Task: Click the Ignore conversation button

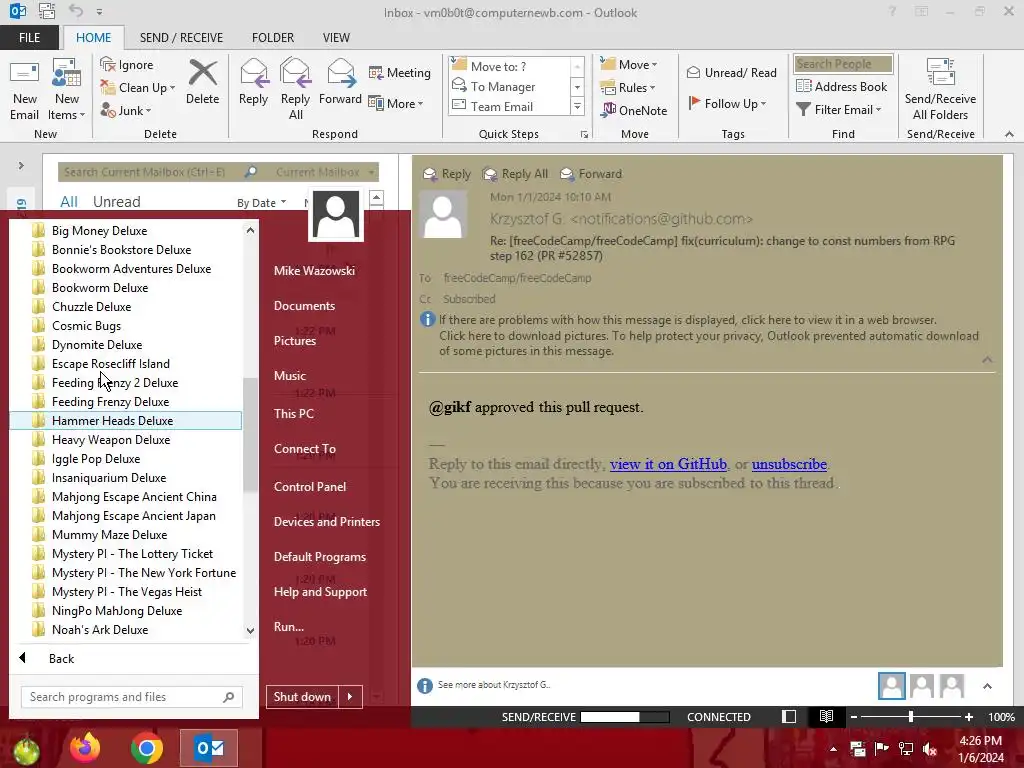Action: 127,65
